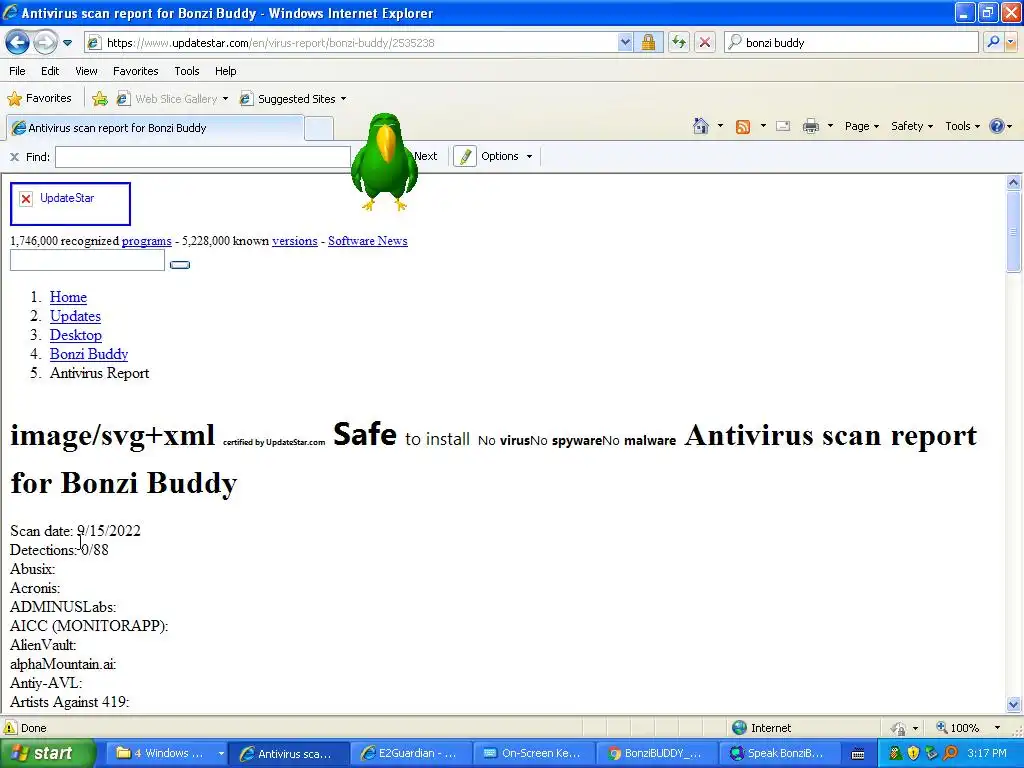Viewport: 1024px width, 768px height.
Task: Open the View menu
Action: 86,71
